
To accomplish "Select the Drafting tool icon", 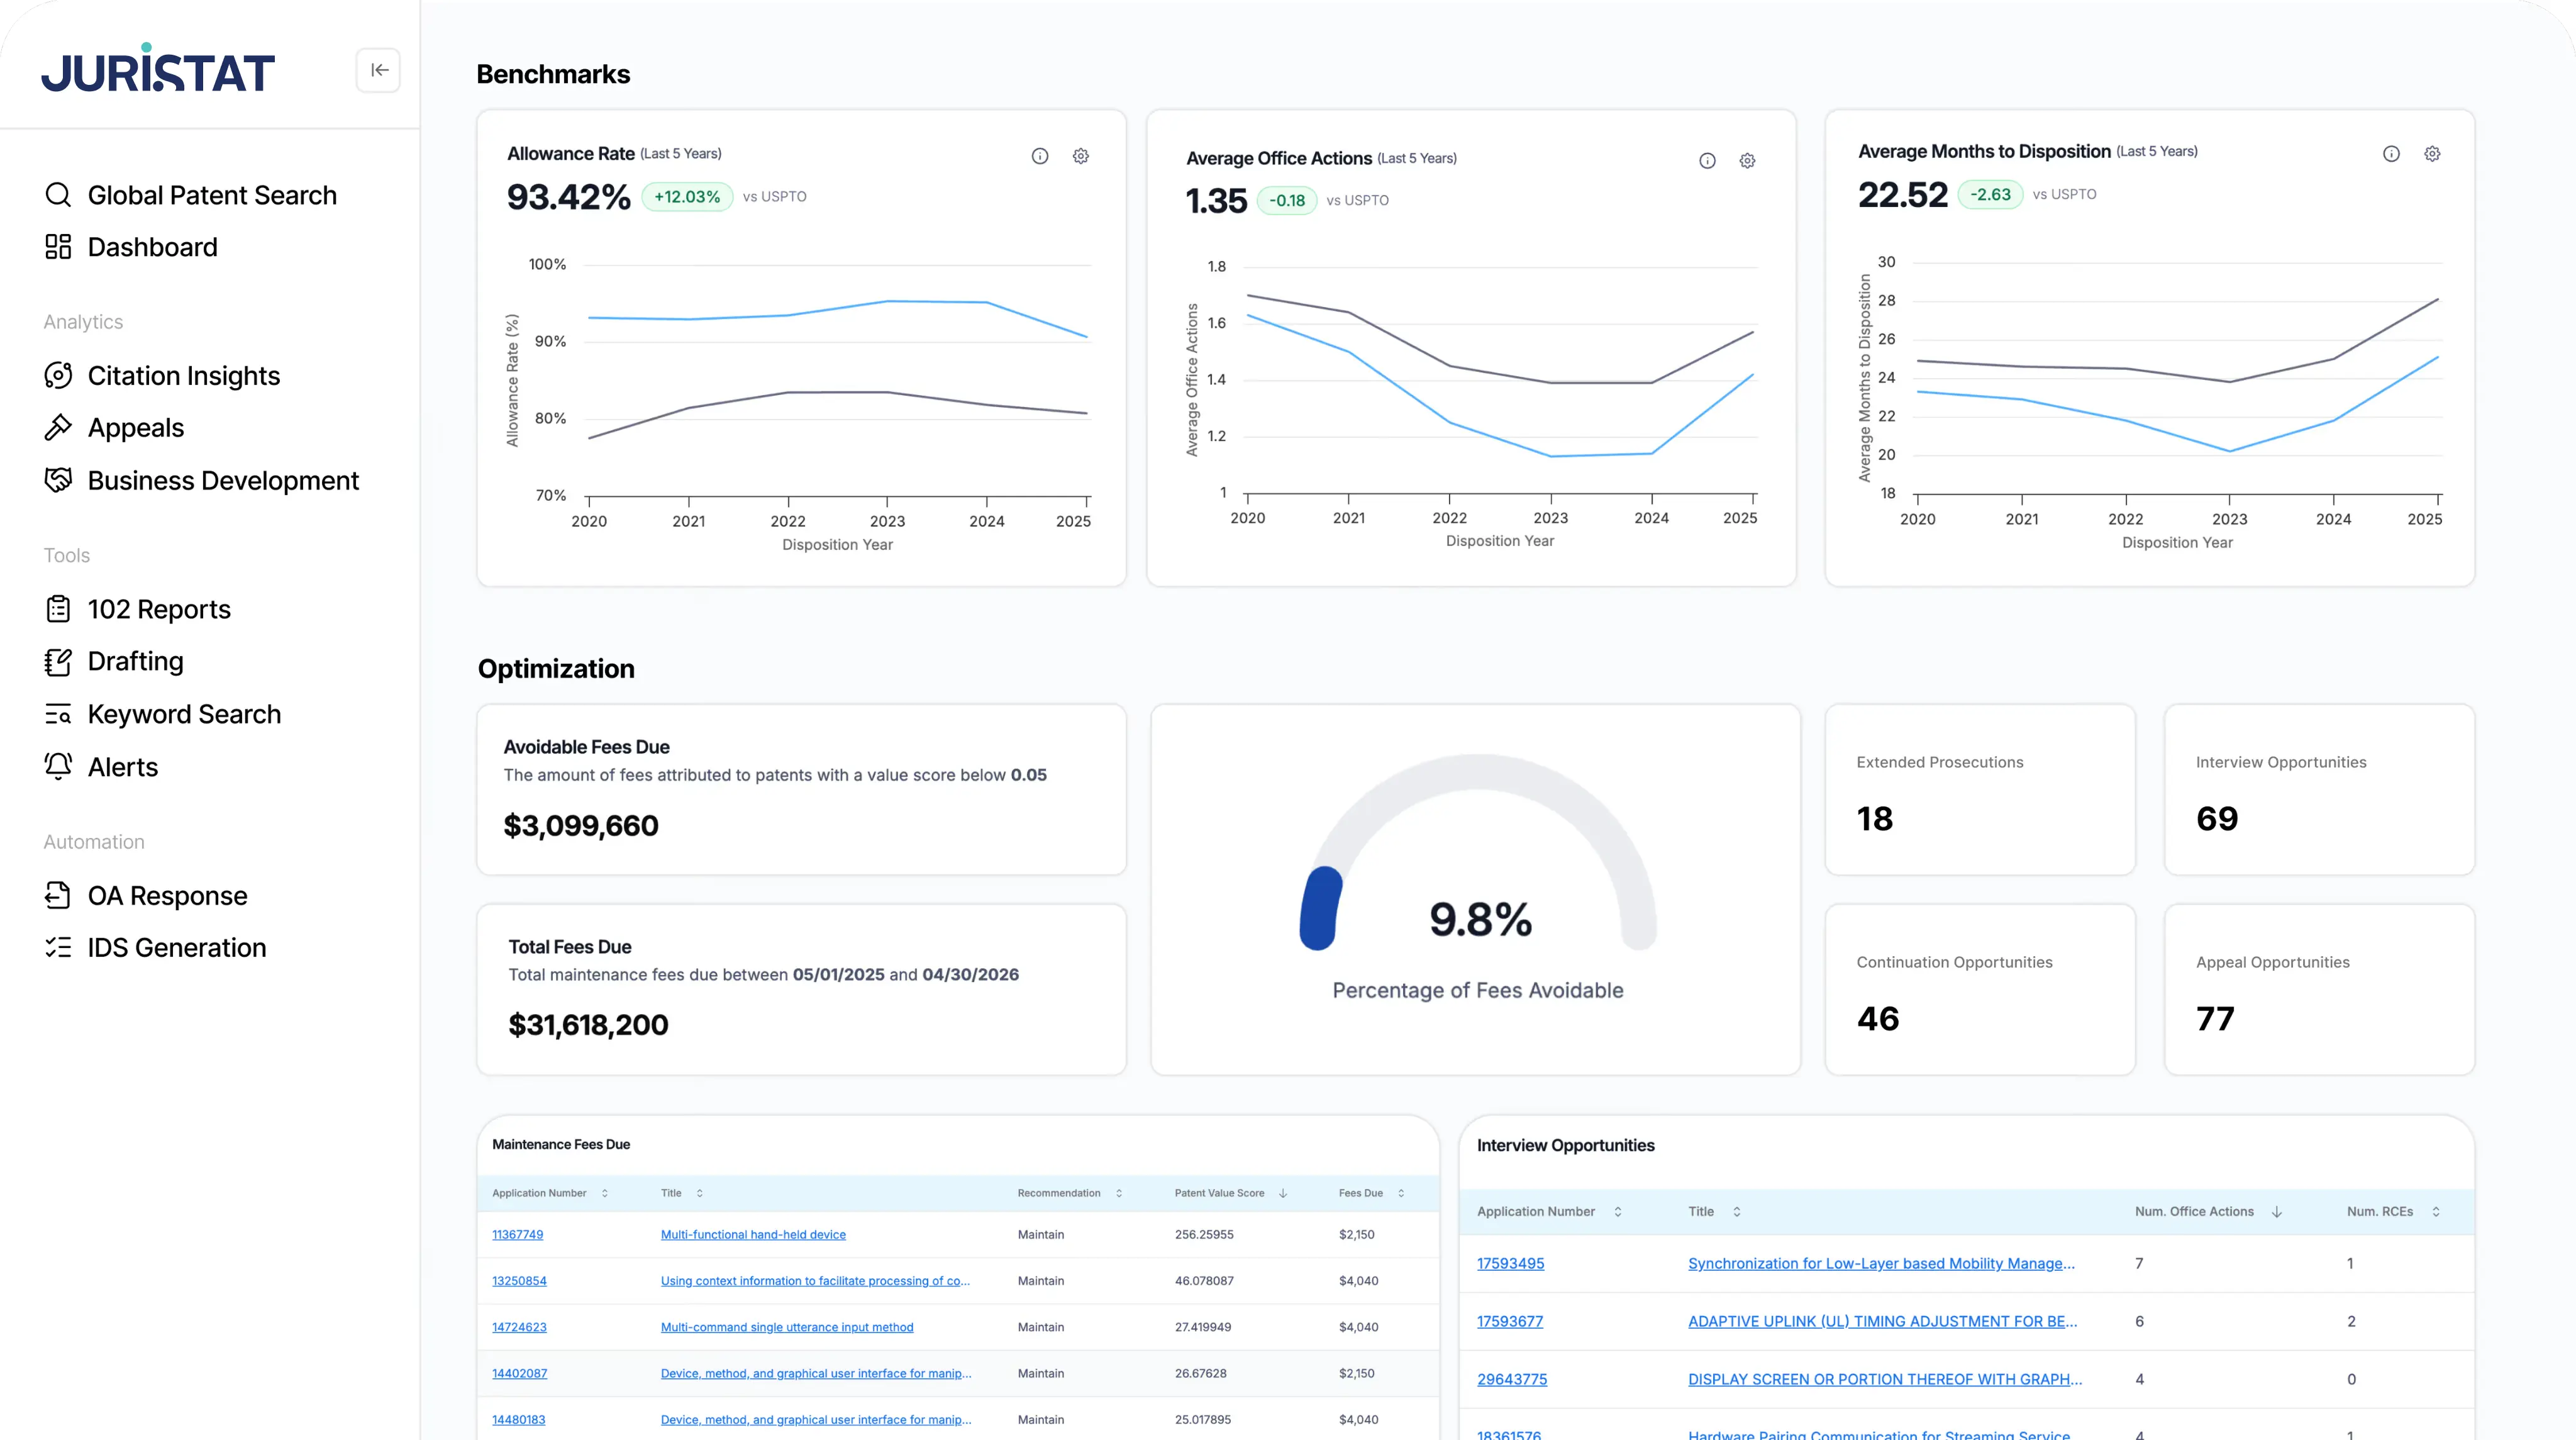I will [58, 661].
